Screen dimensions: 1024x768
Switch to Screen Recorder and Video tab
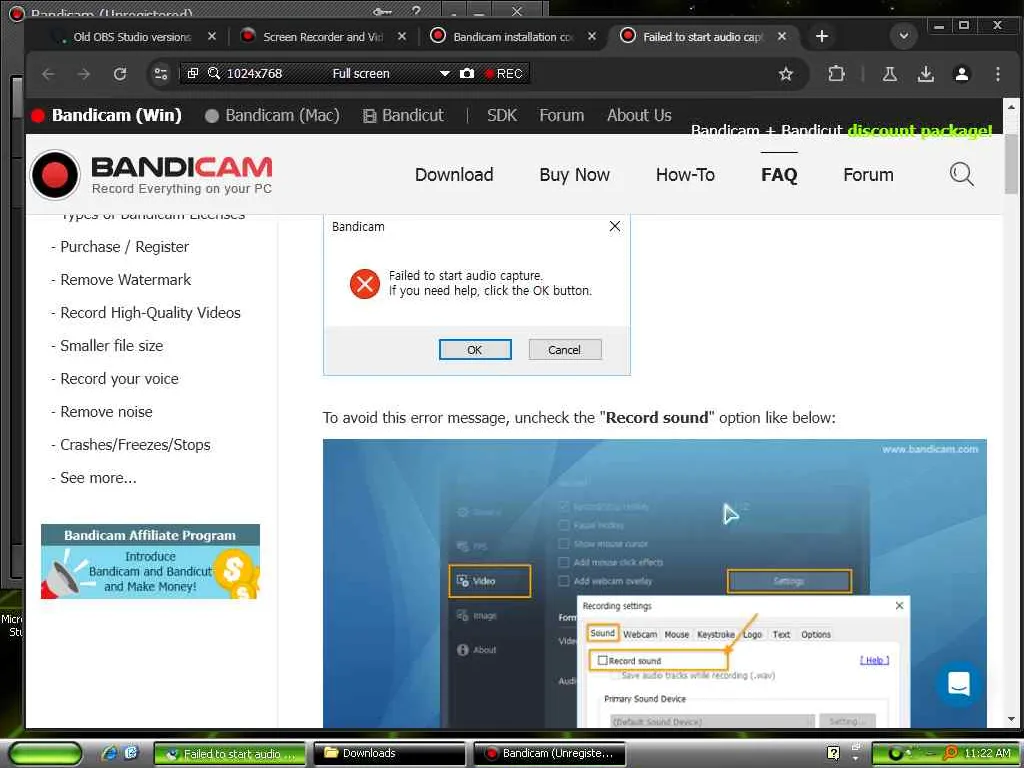pos(323,37)
